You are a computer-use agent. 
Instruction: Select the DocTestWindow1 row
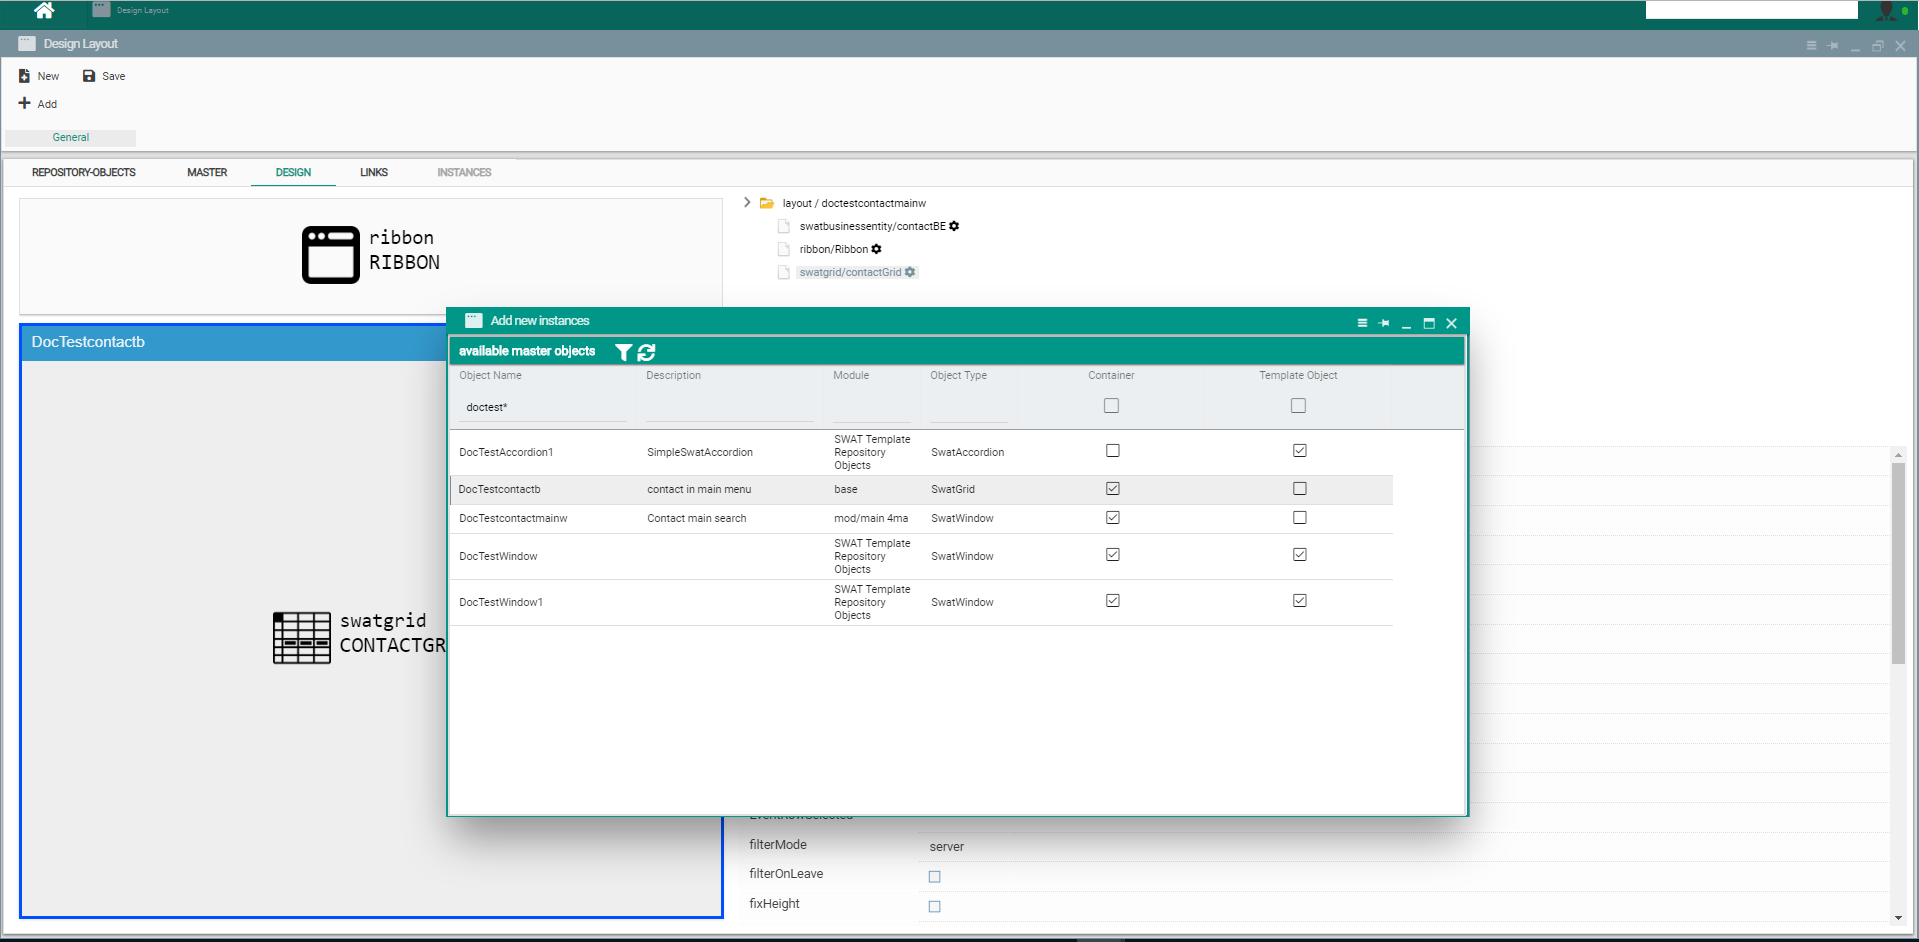tap(921, 602)
